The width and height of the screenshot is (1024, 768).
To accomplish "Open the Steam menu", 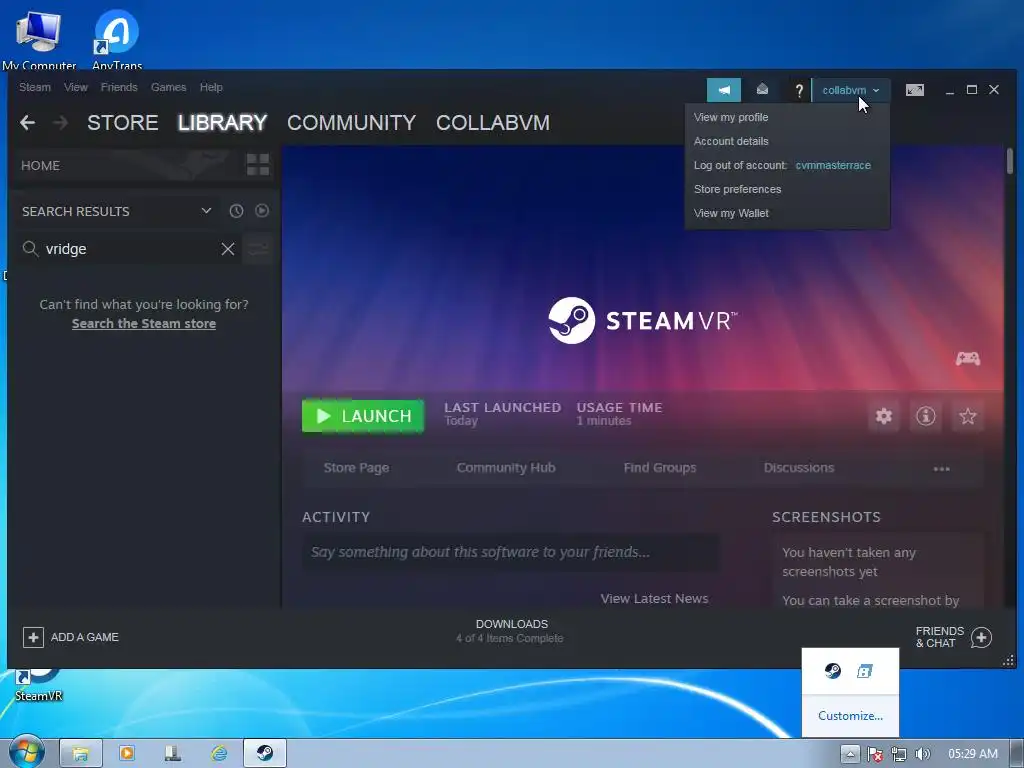I will (x=35, y=87).
